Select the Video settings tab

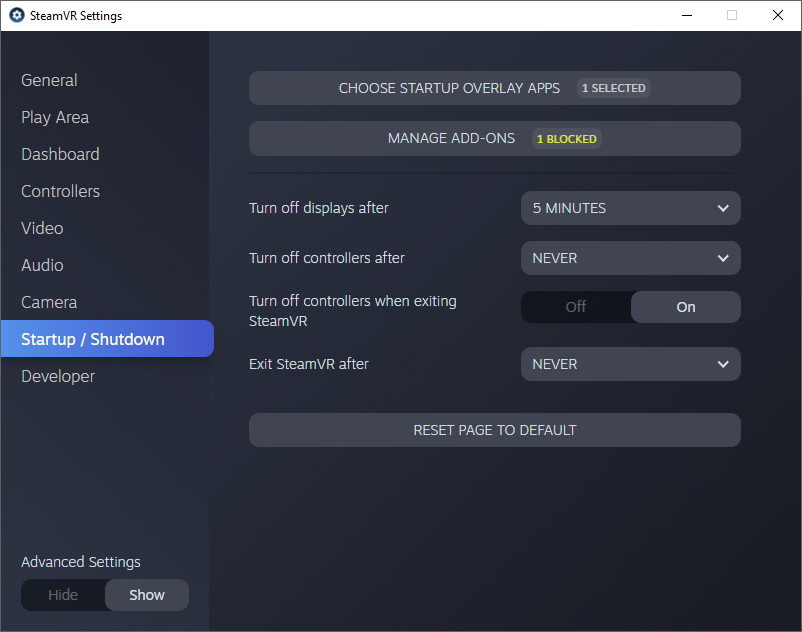point(42,228)
